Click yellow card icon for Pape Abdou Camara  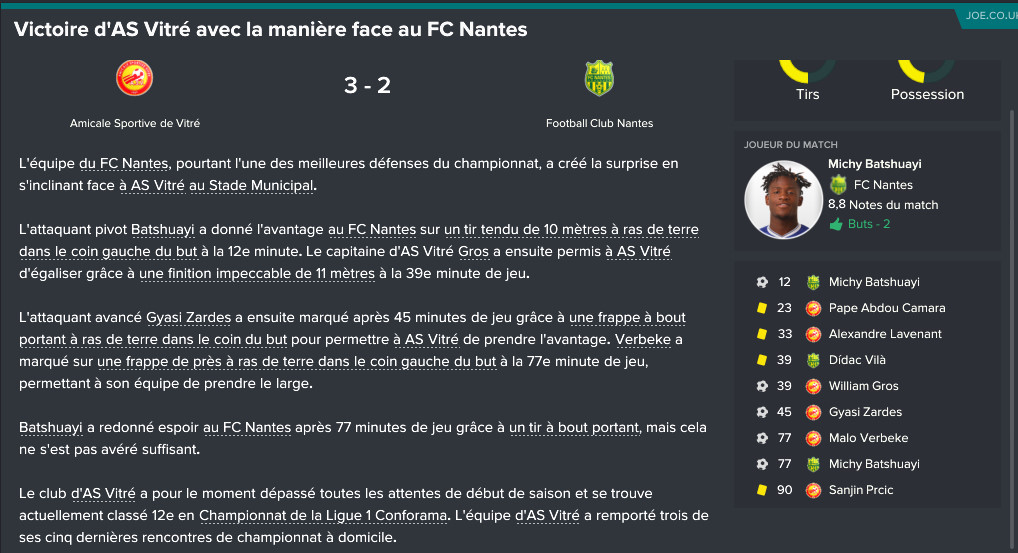762,308
